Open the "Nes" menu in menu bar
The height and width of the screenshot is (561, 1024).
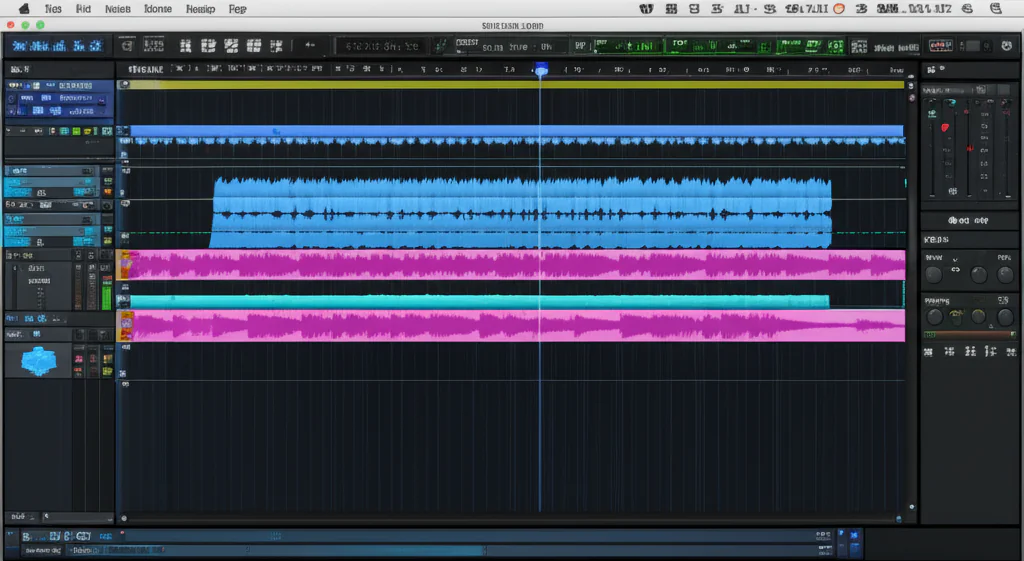coord(53,8)
